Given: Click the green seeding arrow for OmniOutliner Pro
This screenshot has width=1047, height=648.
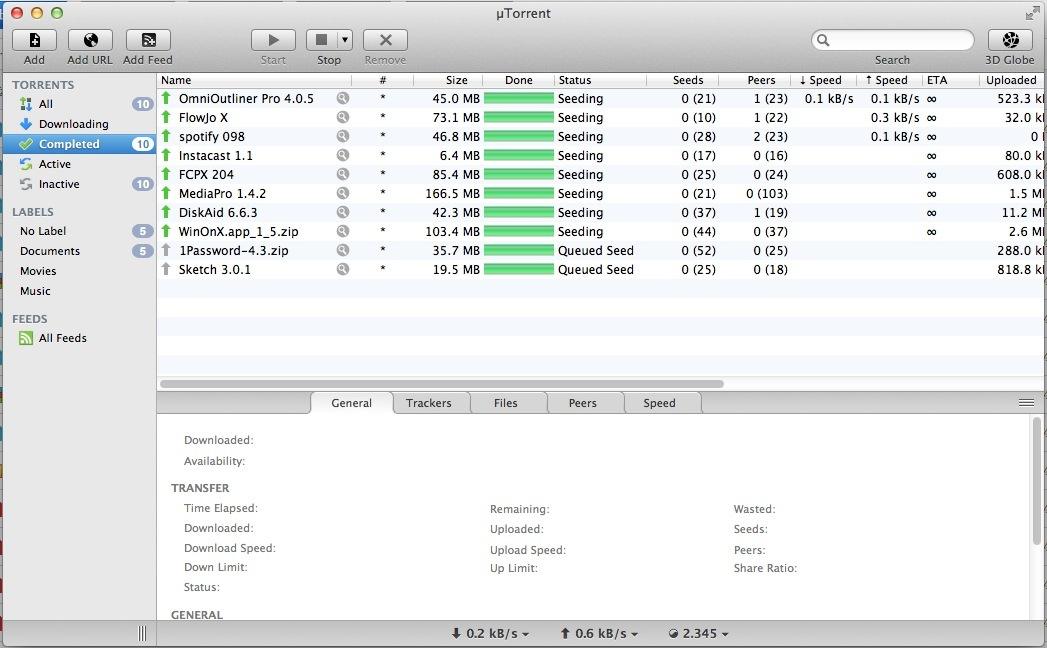Looking at the screenshot, I should tap(166, 98).
